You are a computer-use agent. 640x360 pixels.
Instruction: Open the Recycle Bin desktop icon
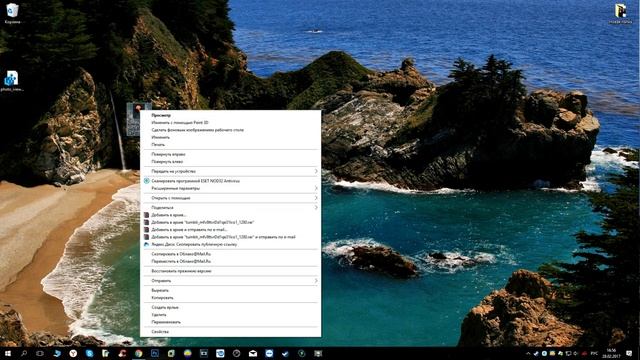tap(12, 13)
